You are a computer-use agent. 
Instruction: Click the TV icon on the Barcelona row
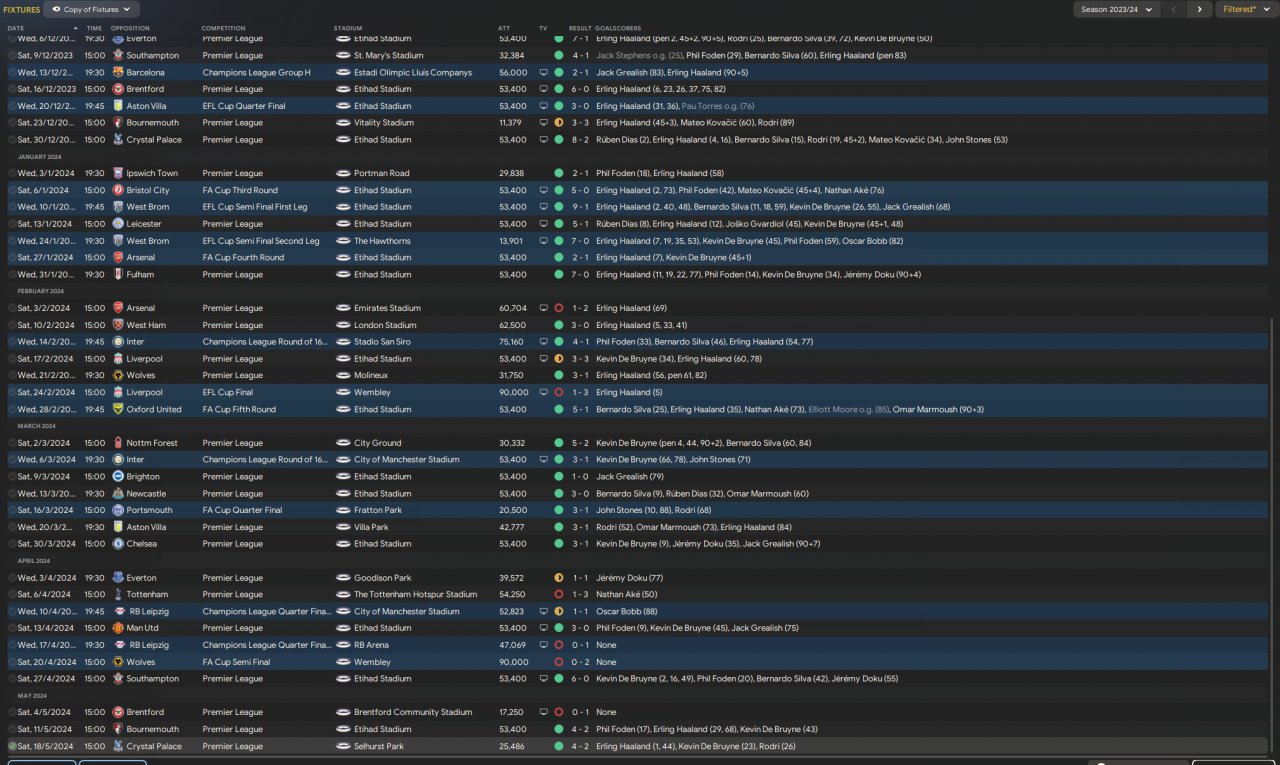click(x=544, y=73)
